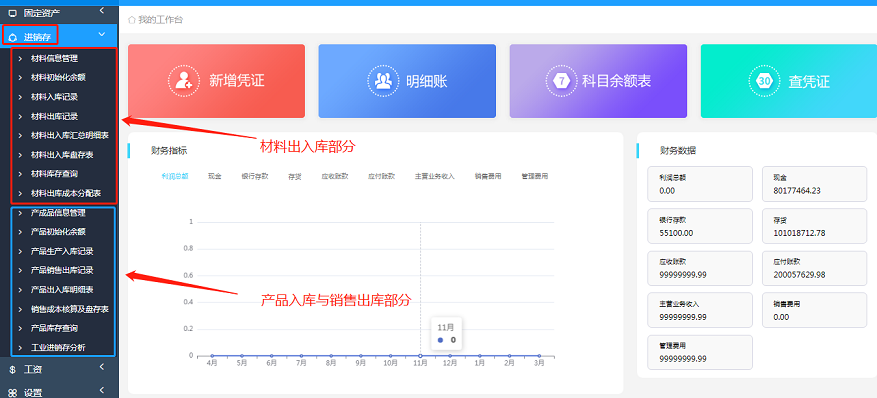The image size is (877, 398).
Task: Click the 11月 data point on chart
Action: tap(420, 356)
